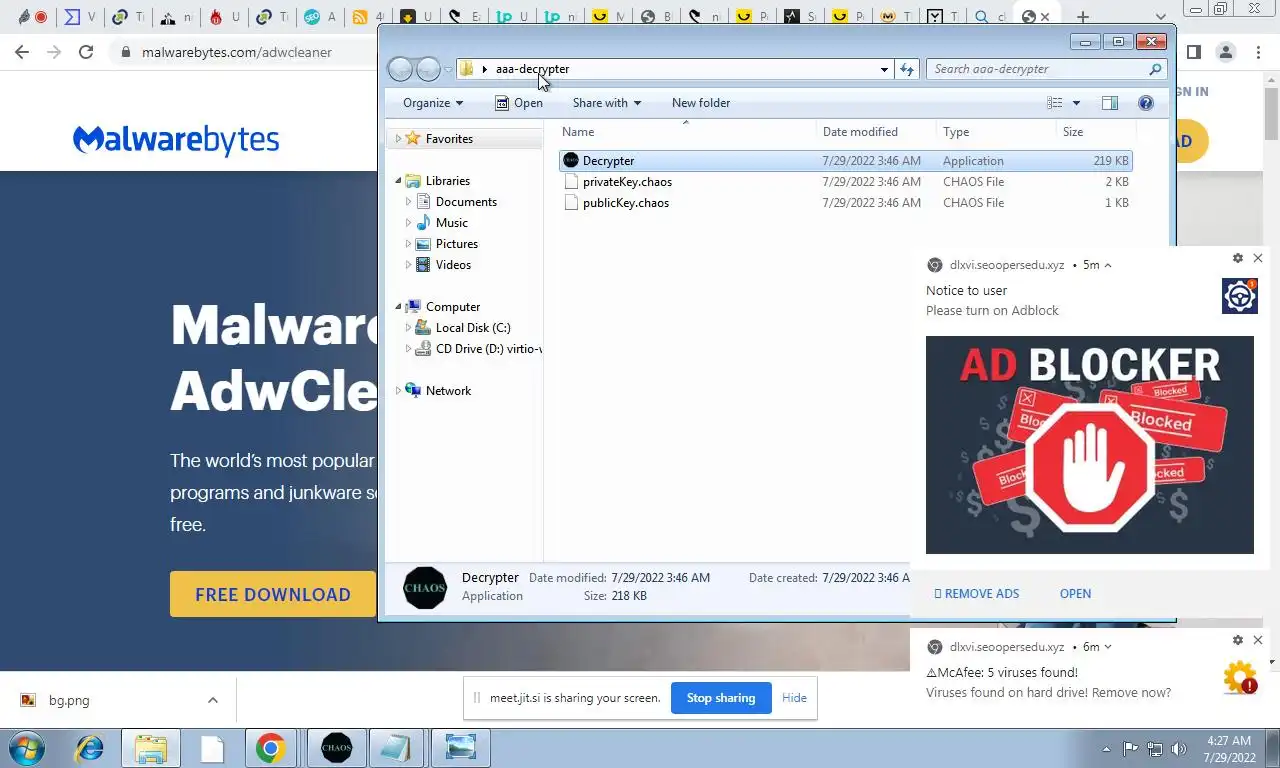Click New folder in the Explorer toolbar
This screenshot has height=768, width=1280.
click(701, 103)
